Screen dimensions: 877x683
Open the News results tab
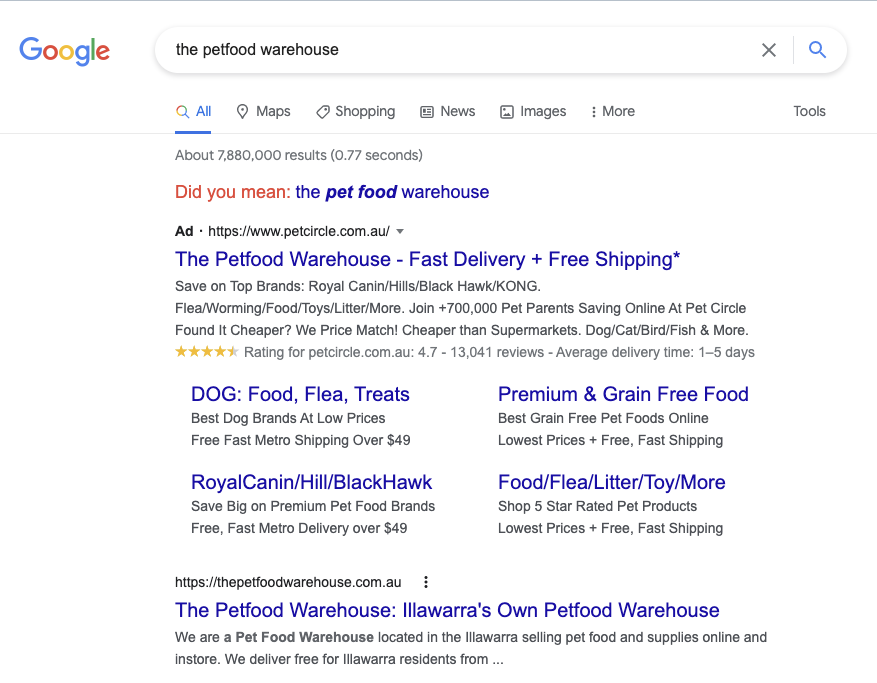(447, 111)
